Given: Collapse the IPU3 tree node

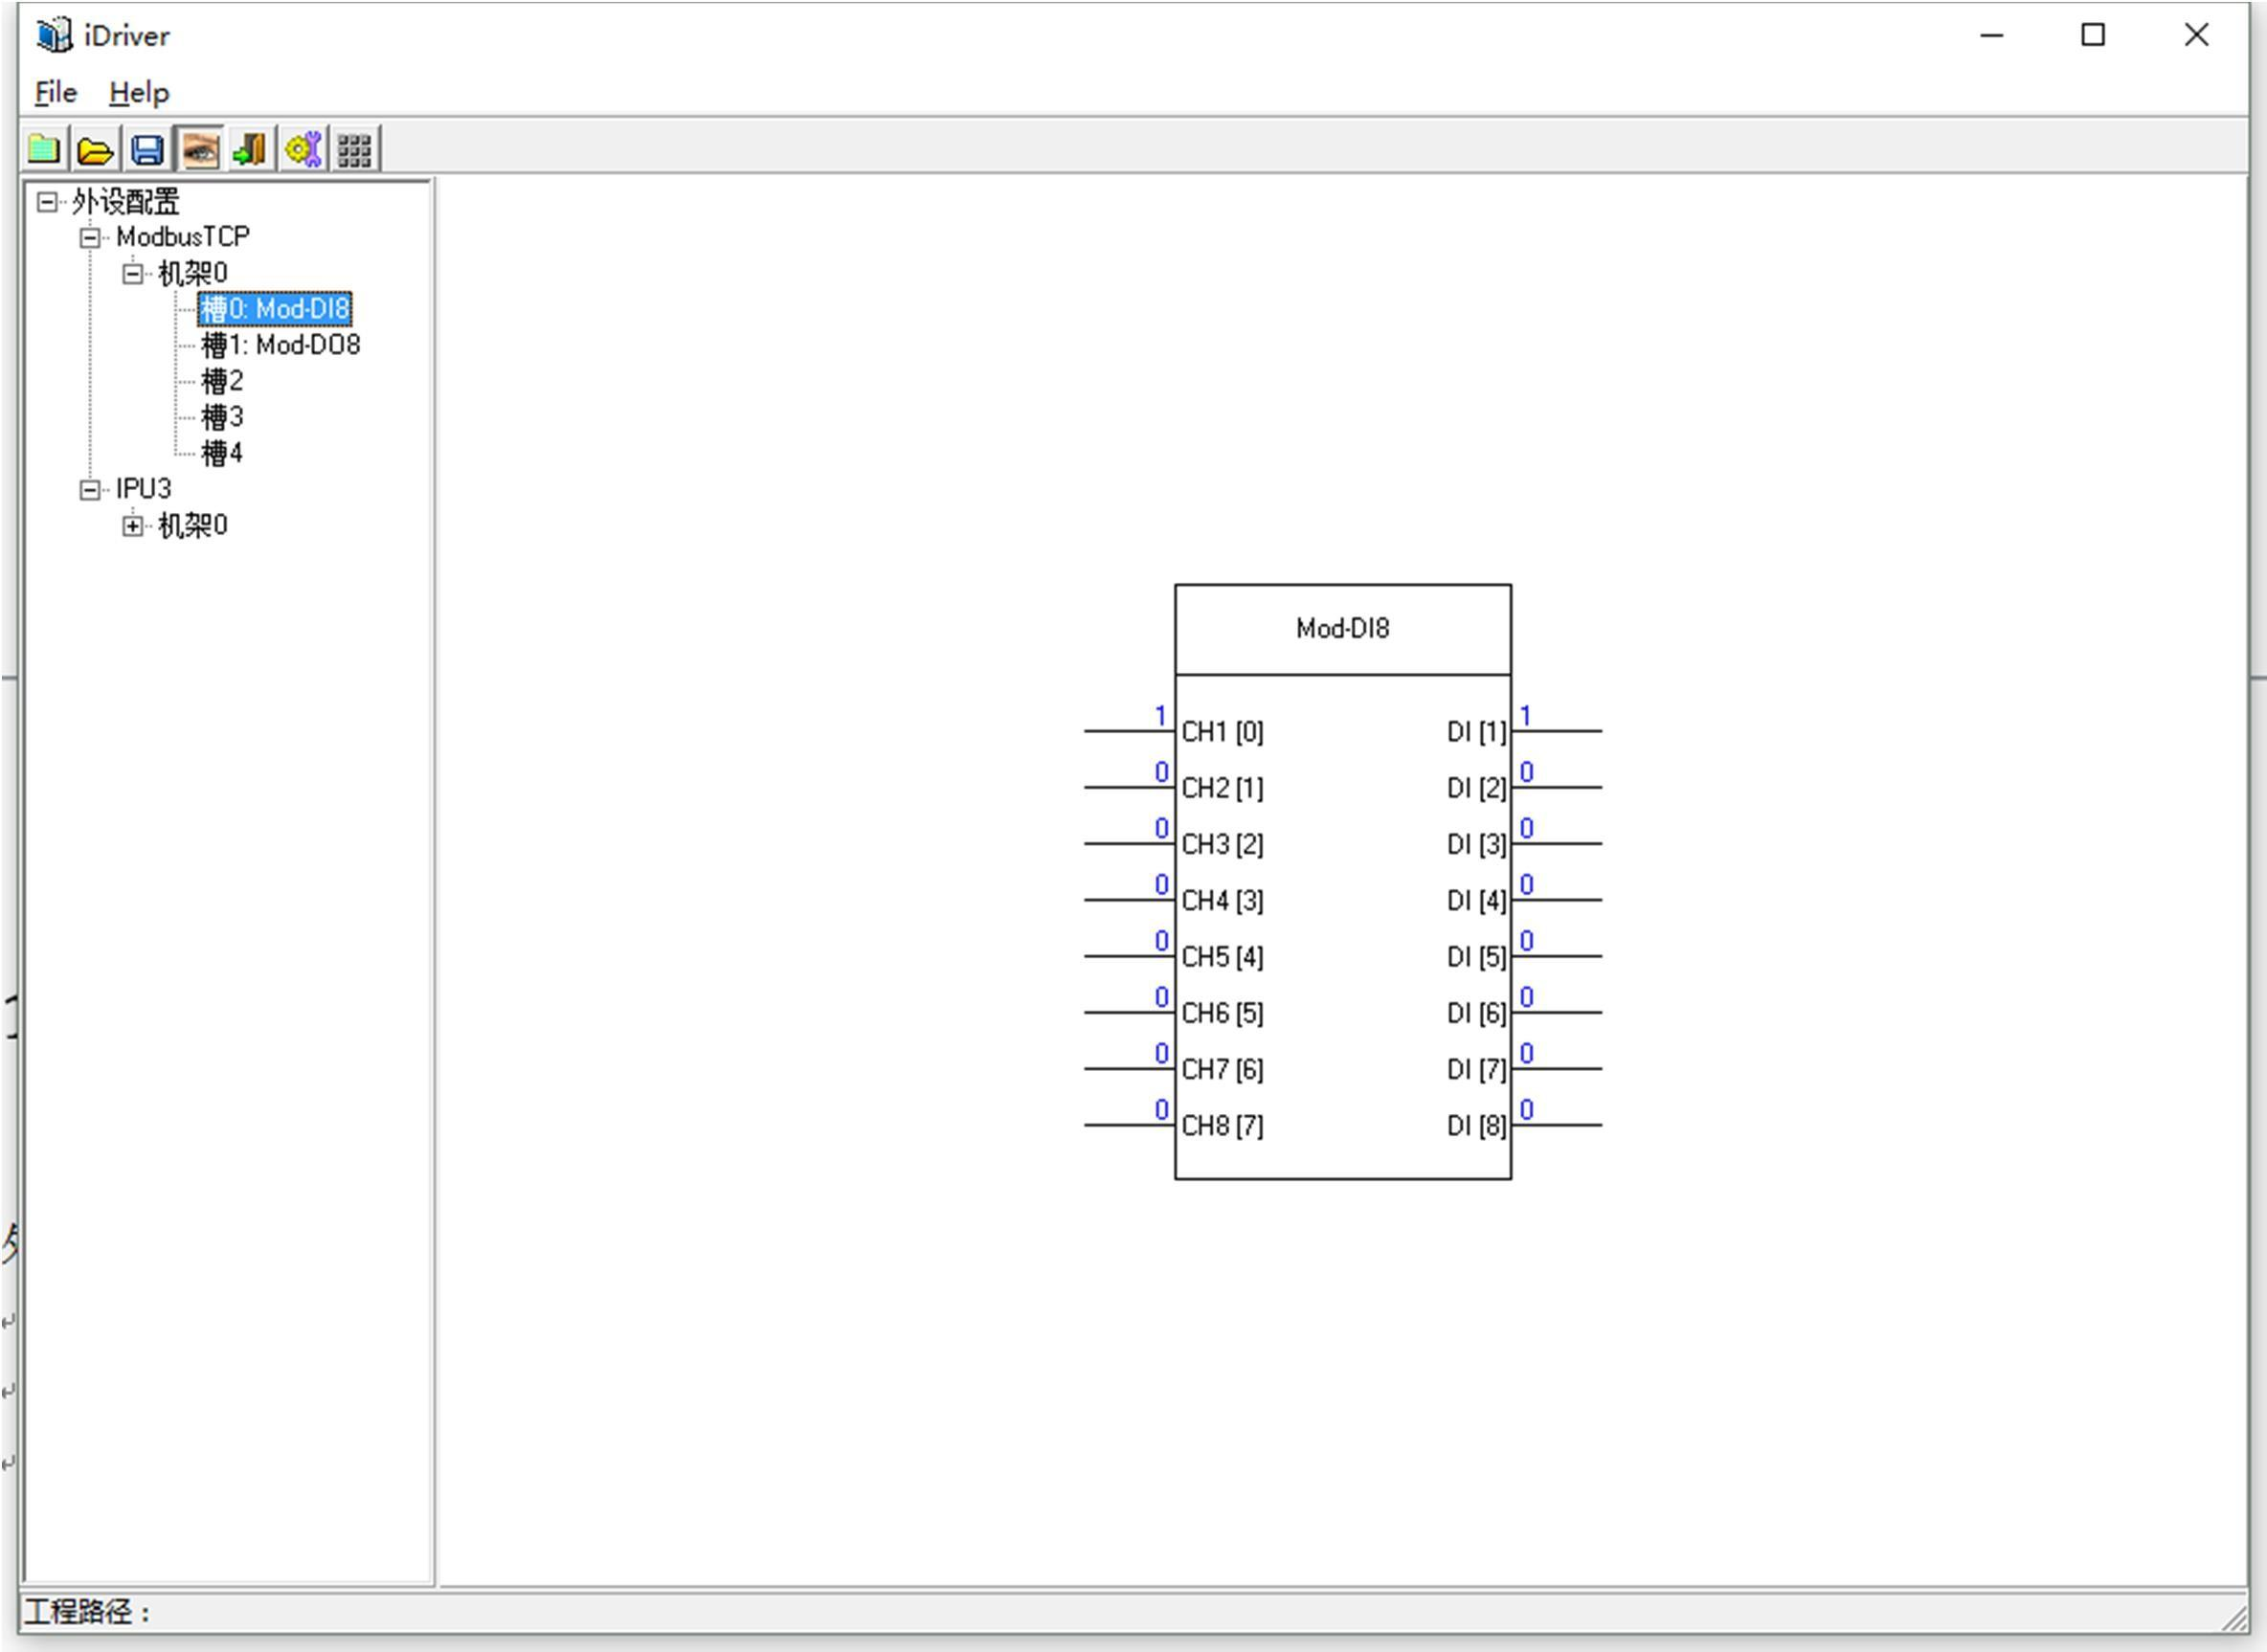Looking at the screenshot, I should tap(90, 490).
